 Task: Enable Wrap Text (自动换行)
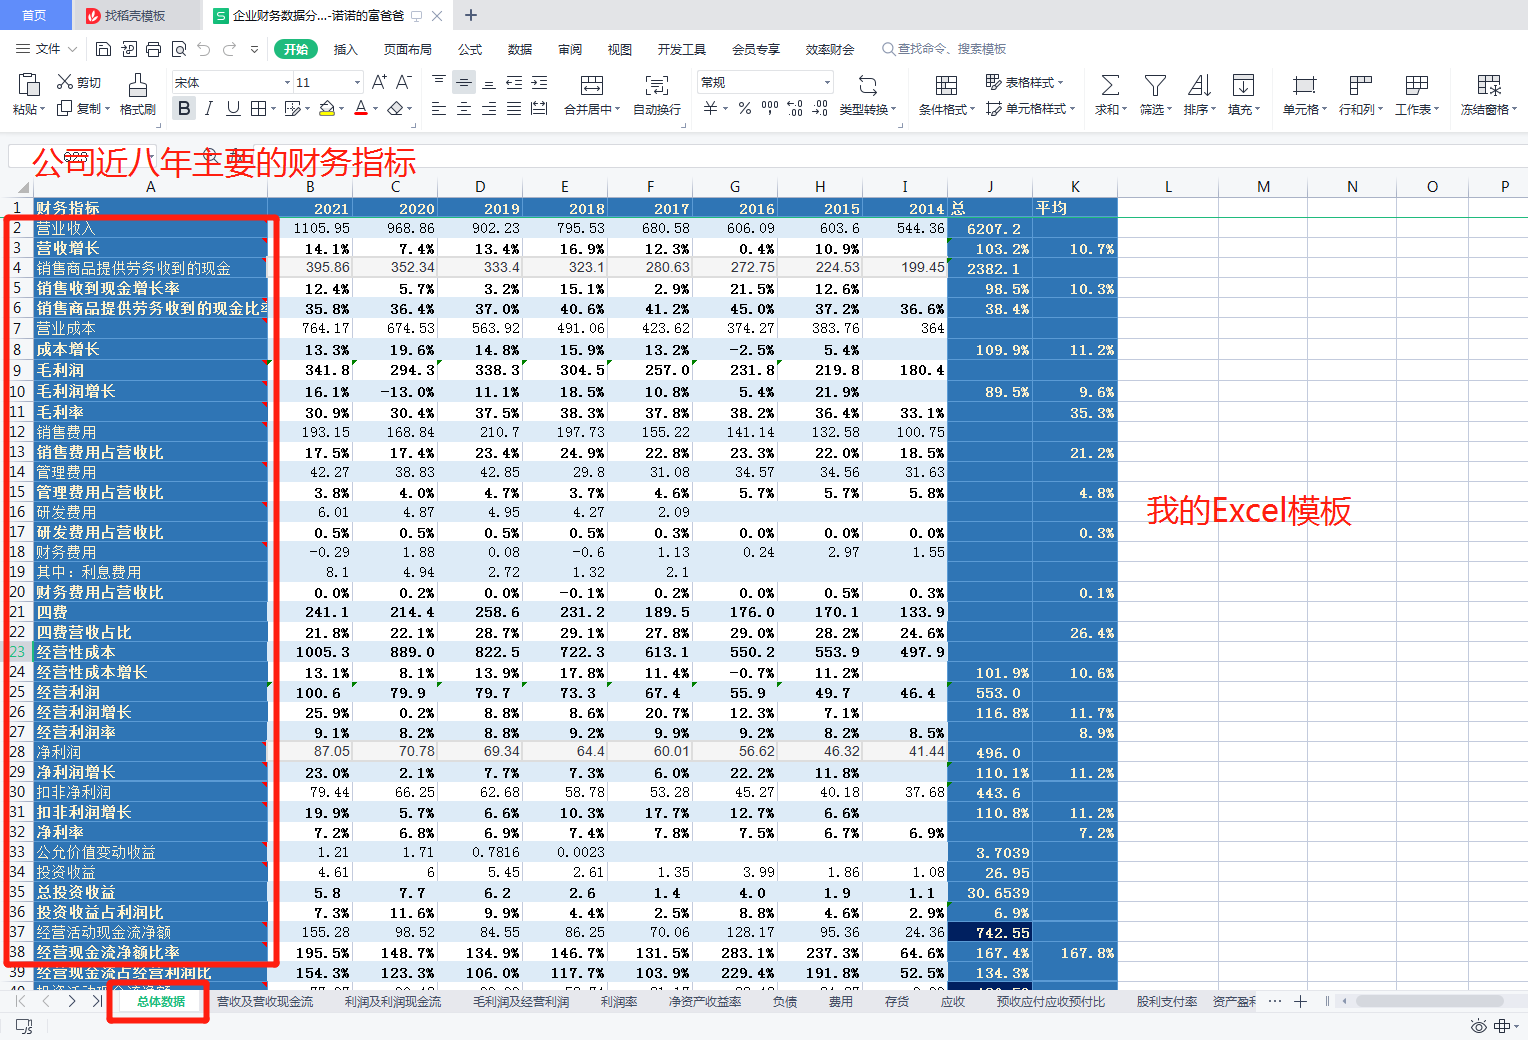(x=655, y=95)
